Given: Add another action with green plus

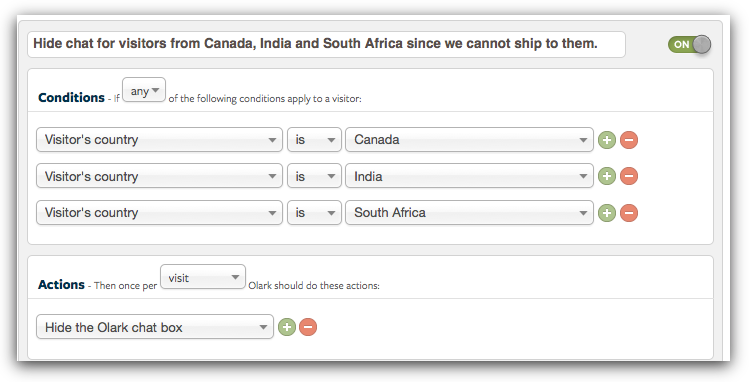Looking at the screenshot, I should pyautogui.click(x=287, y=327).
